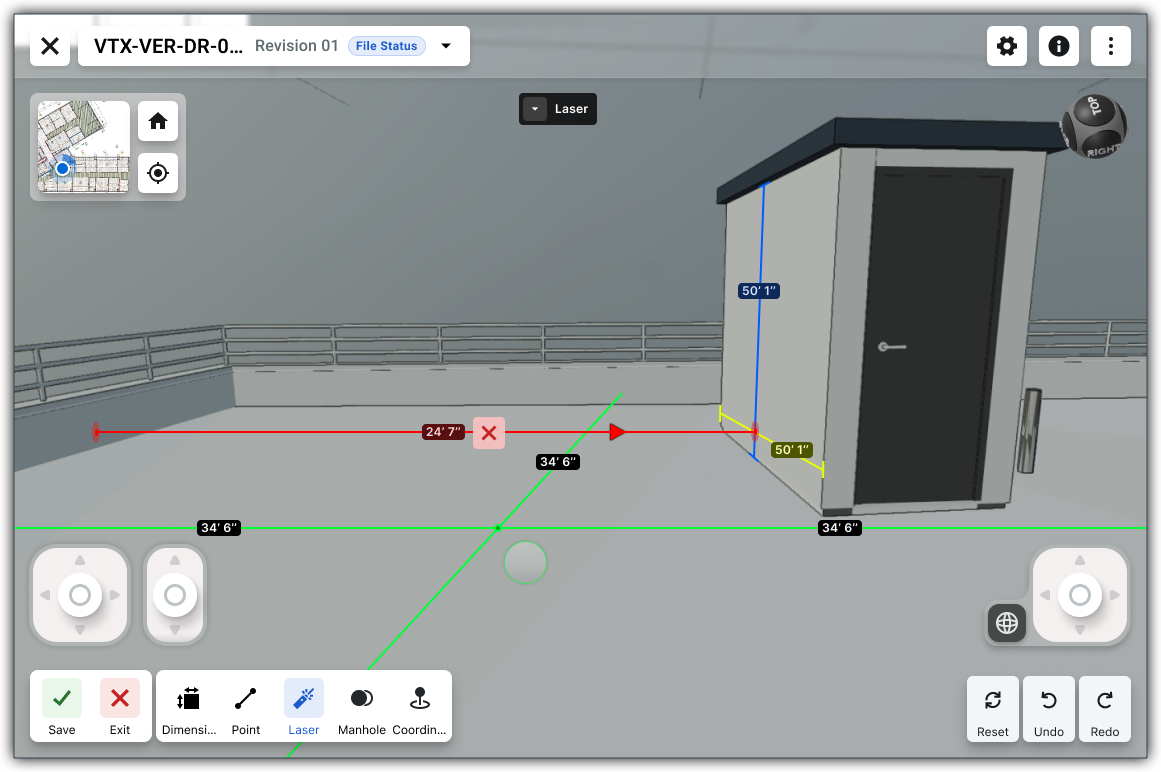Click the home view icon
This screenshot has width=1161, height=772.
(x=158, y=121)
